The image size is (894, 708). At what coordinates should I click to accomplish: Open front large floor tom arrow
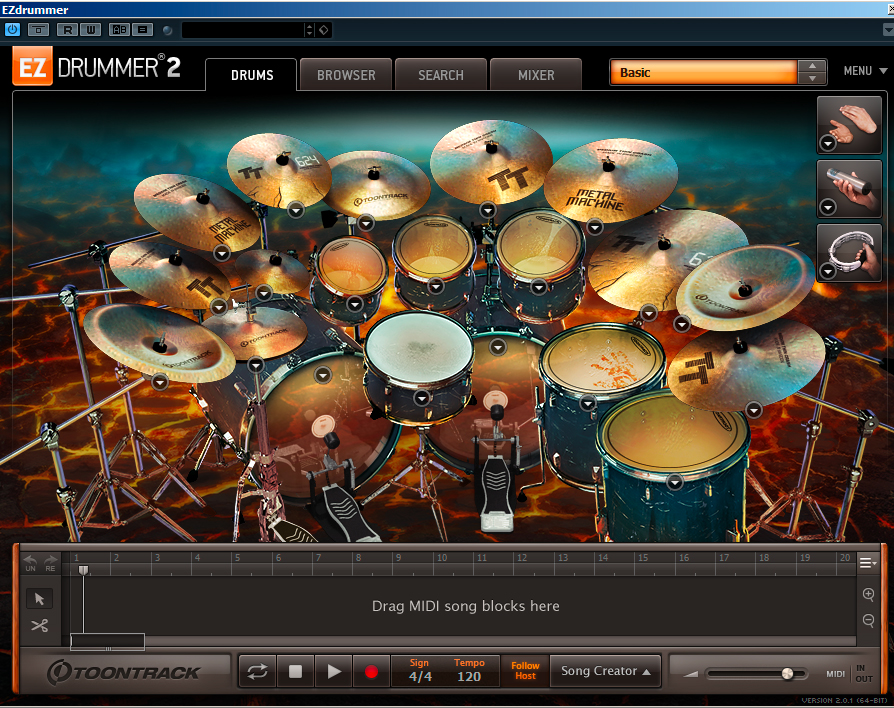point(674,482)
